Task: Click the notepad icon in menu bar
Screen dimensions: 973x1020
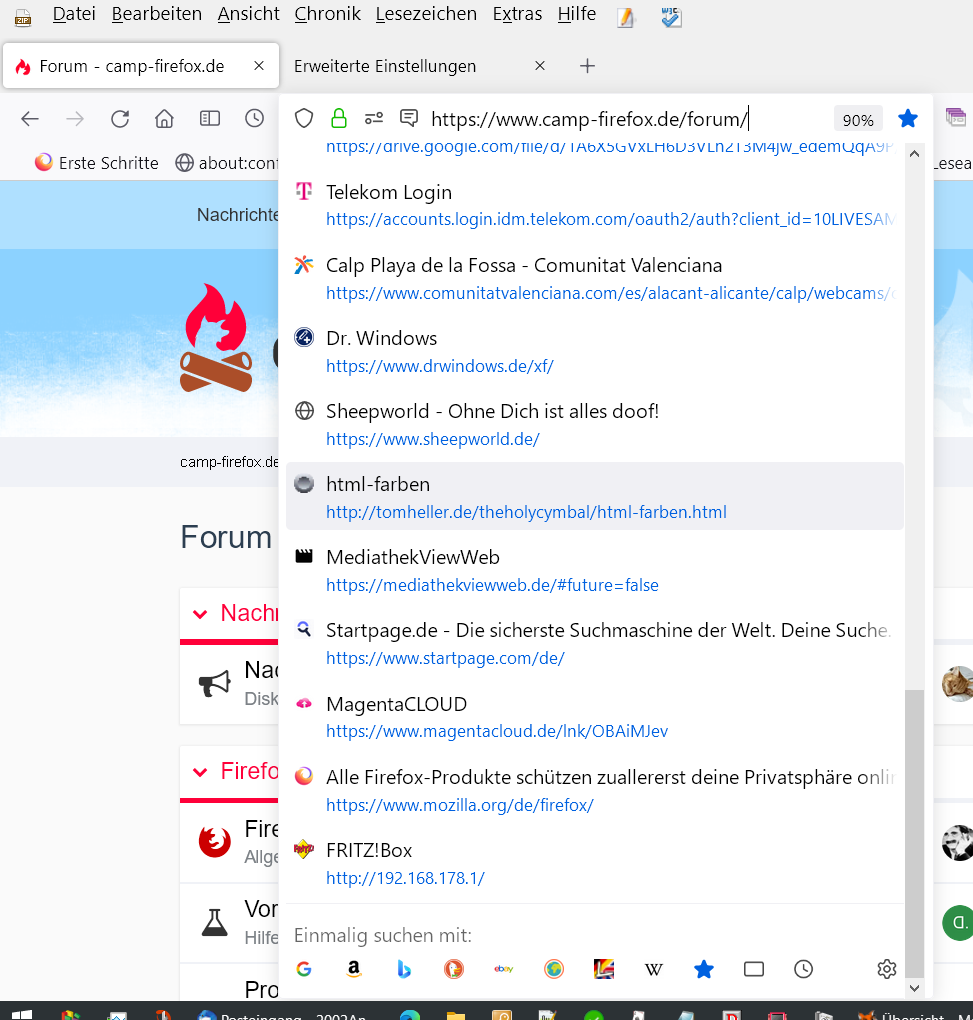Action: tap(626, 18)
